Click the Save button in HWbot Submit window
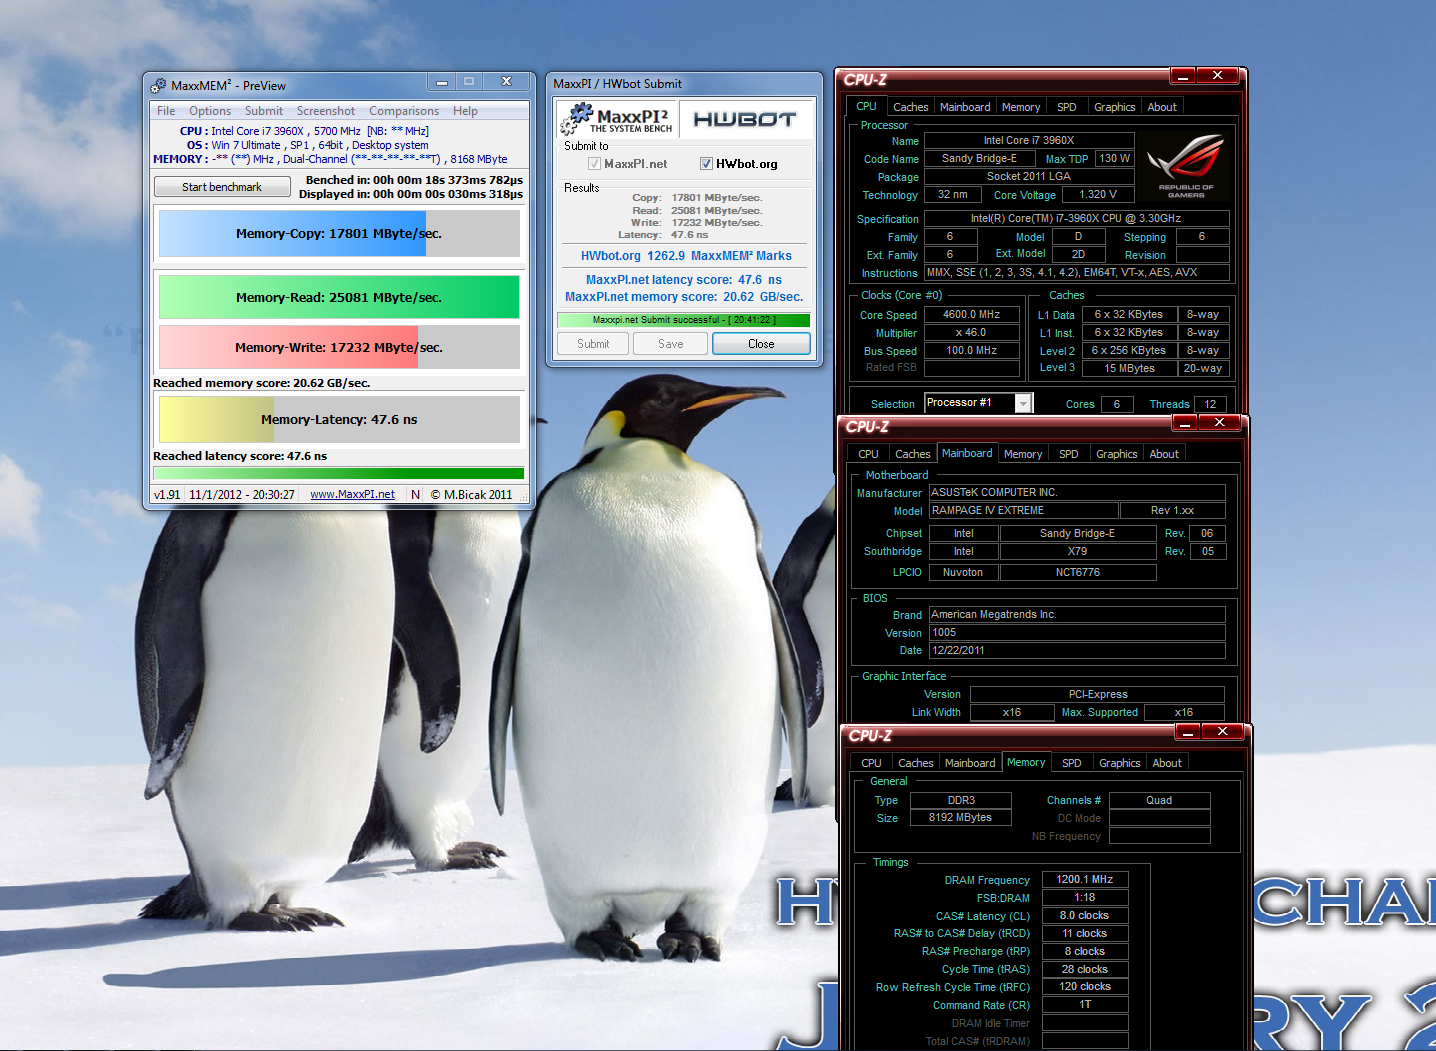 point(671,344)
